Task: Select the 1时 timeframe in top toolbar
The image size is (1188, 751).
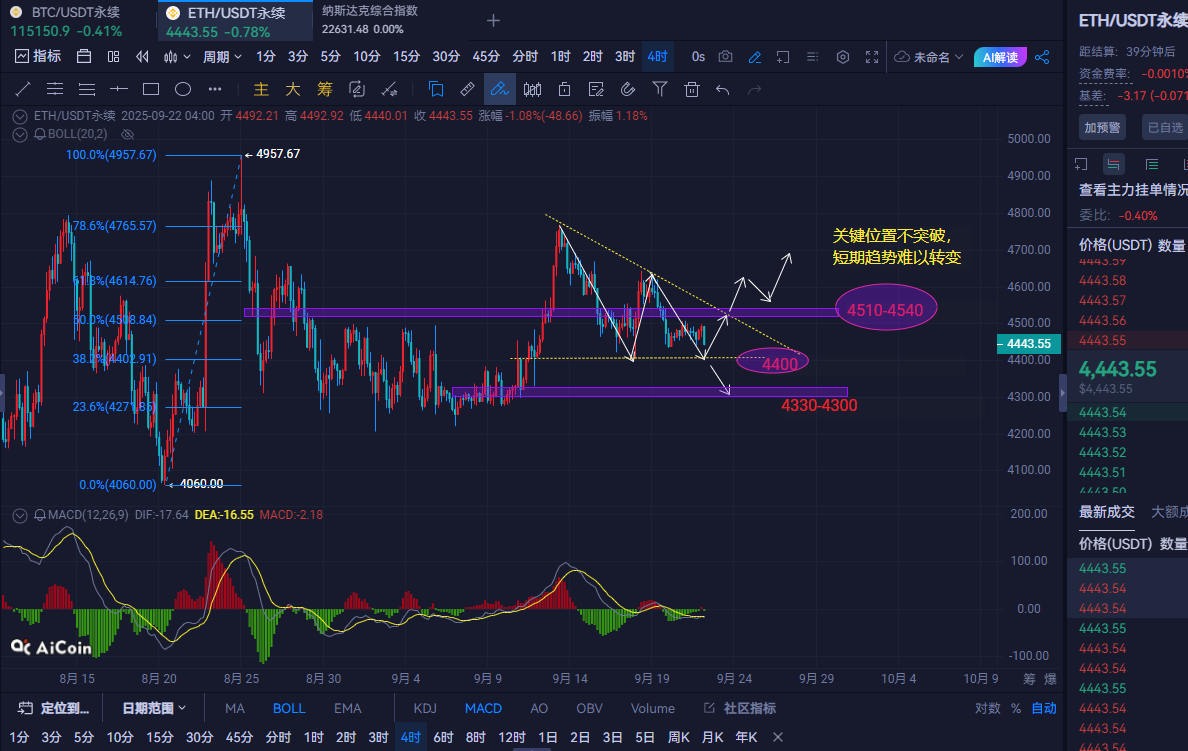Action: click(x=561, y=57)
